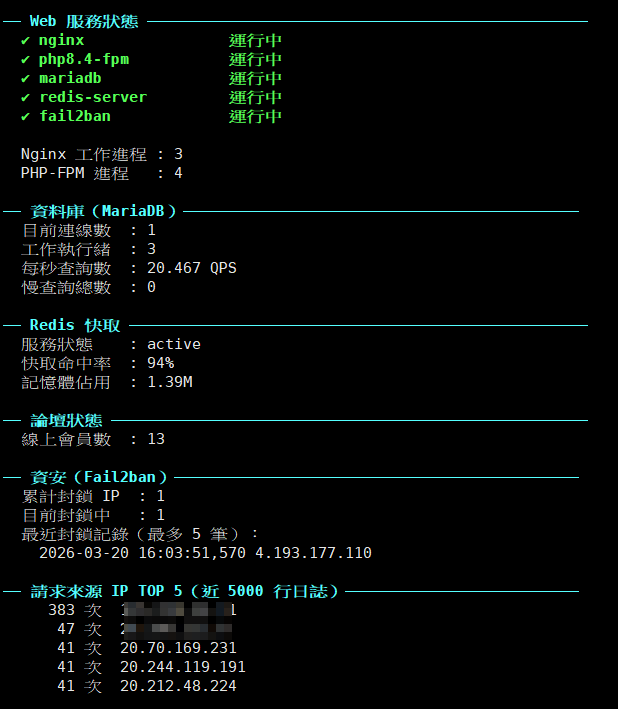Click the 20.467 QPS value
Viewport: 618px width, 709px height.
(x=192, y=268)
